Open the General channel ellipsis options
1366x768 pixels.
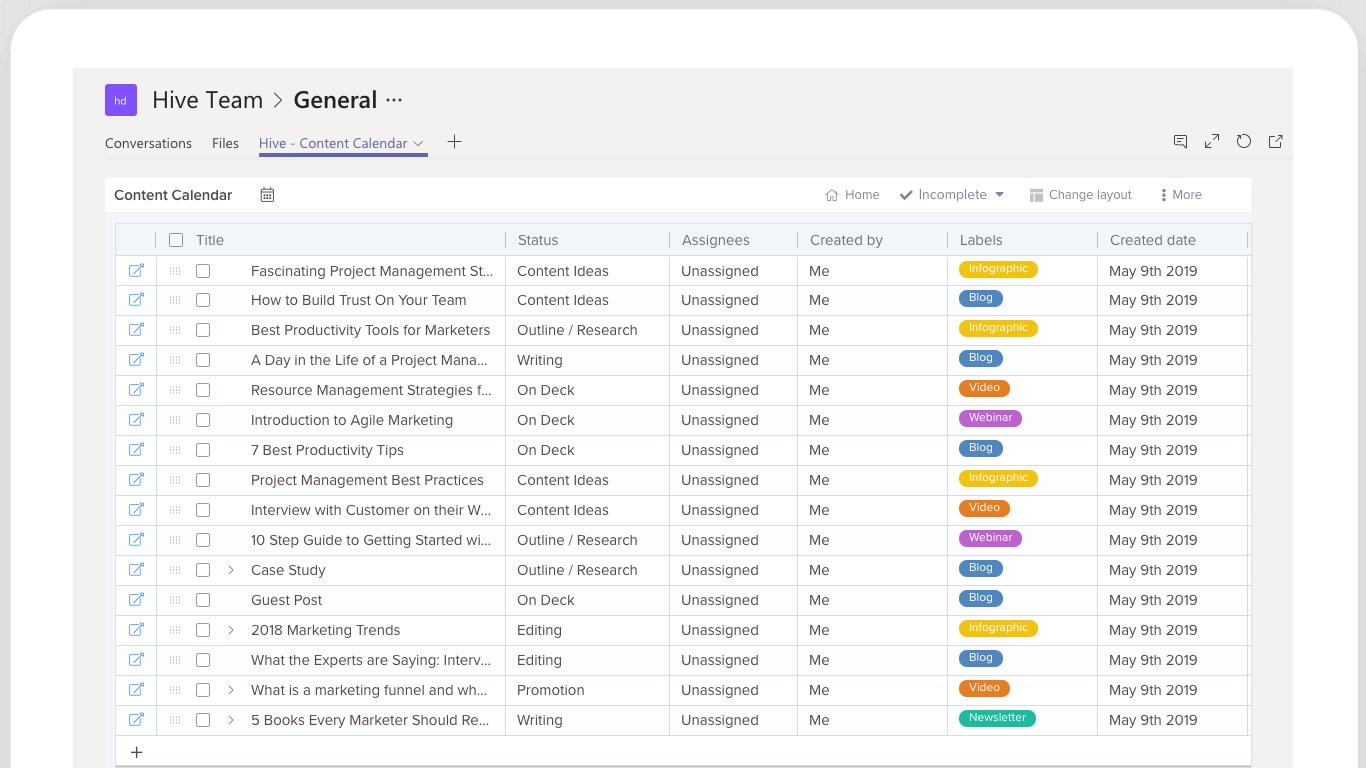(394, 100)
